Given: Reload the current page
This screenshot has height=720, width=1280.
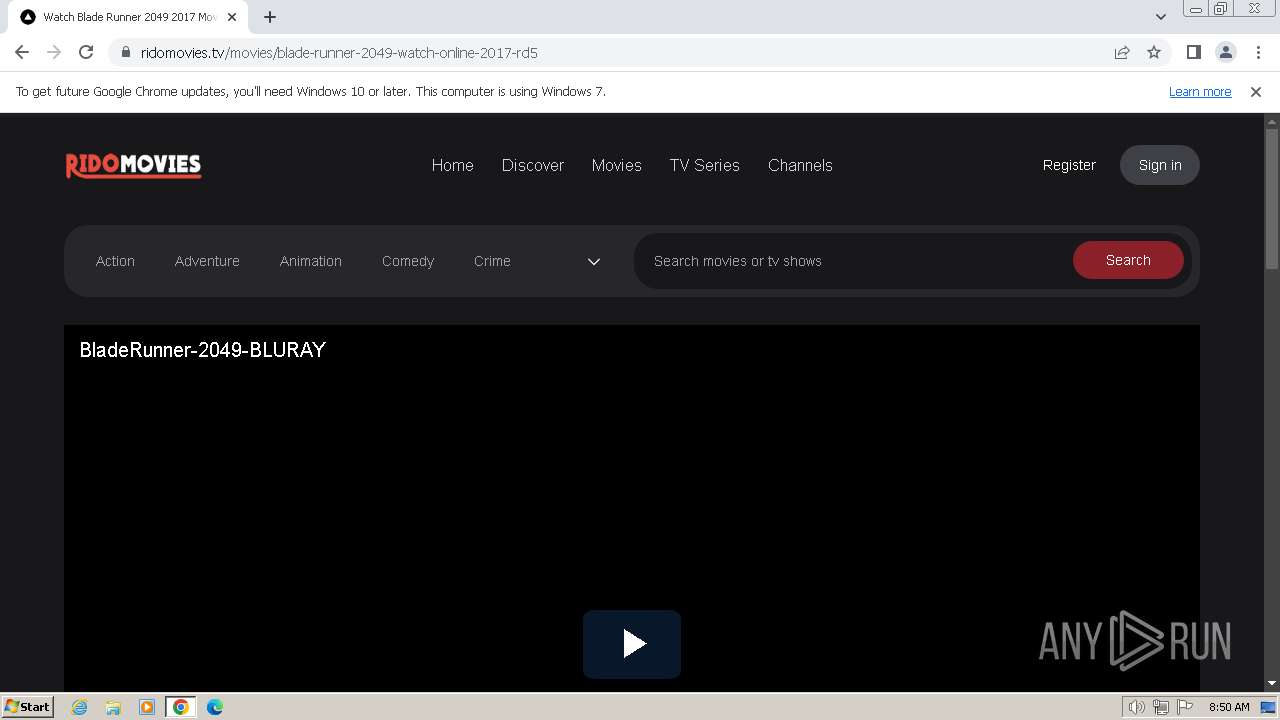Looking at the screenshot, I should click(86, 52).
